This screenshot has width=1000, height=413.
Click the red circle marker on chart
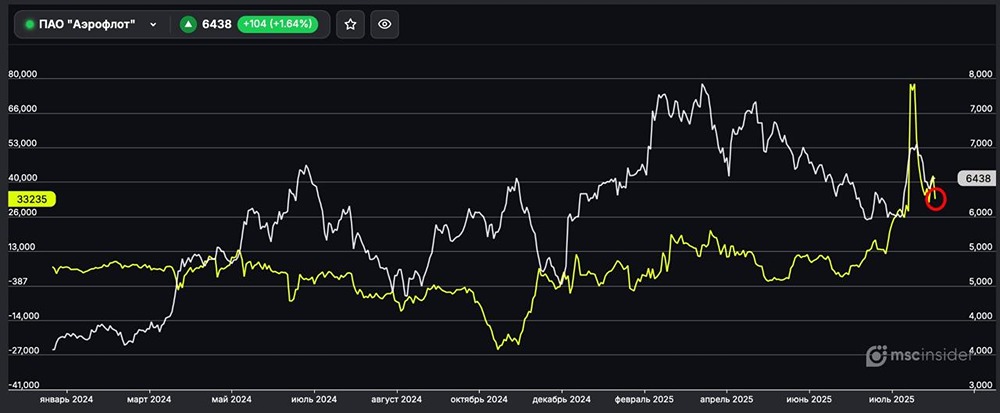[935, 199]
